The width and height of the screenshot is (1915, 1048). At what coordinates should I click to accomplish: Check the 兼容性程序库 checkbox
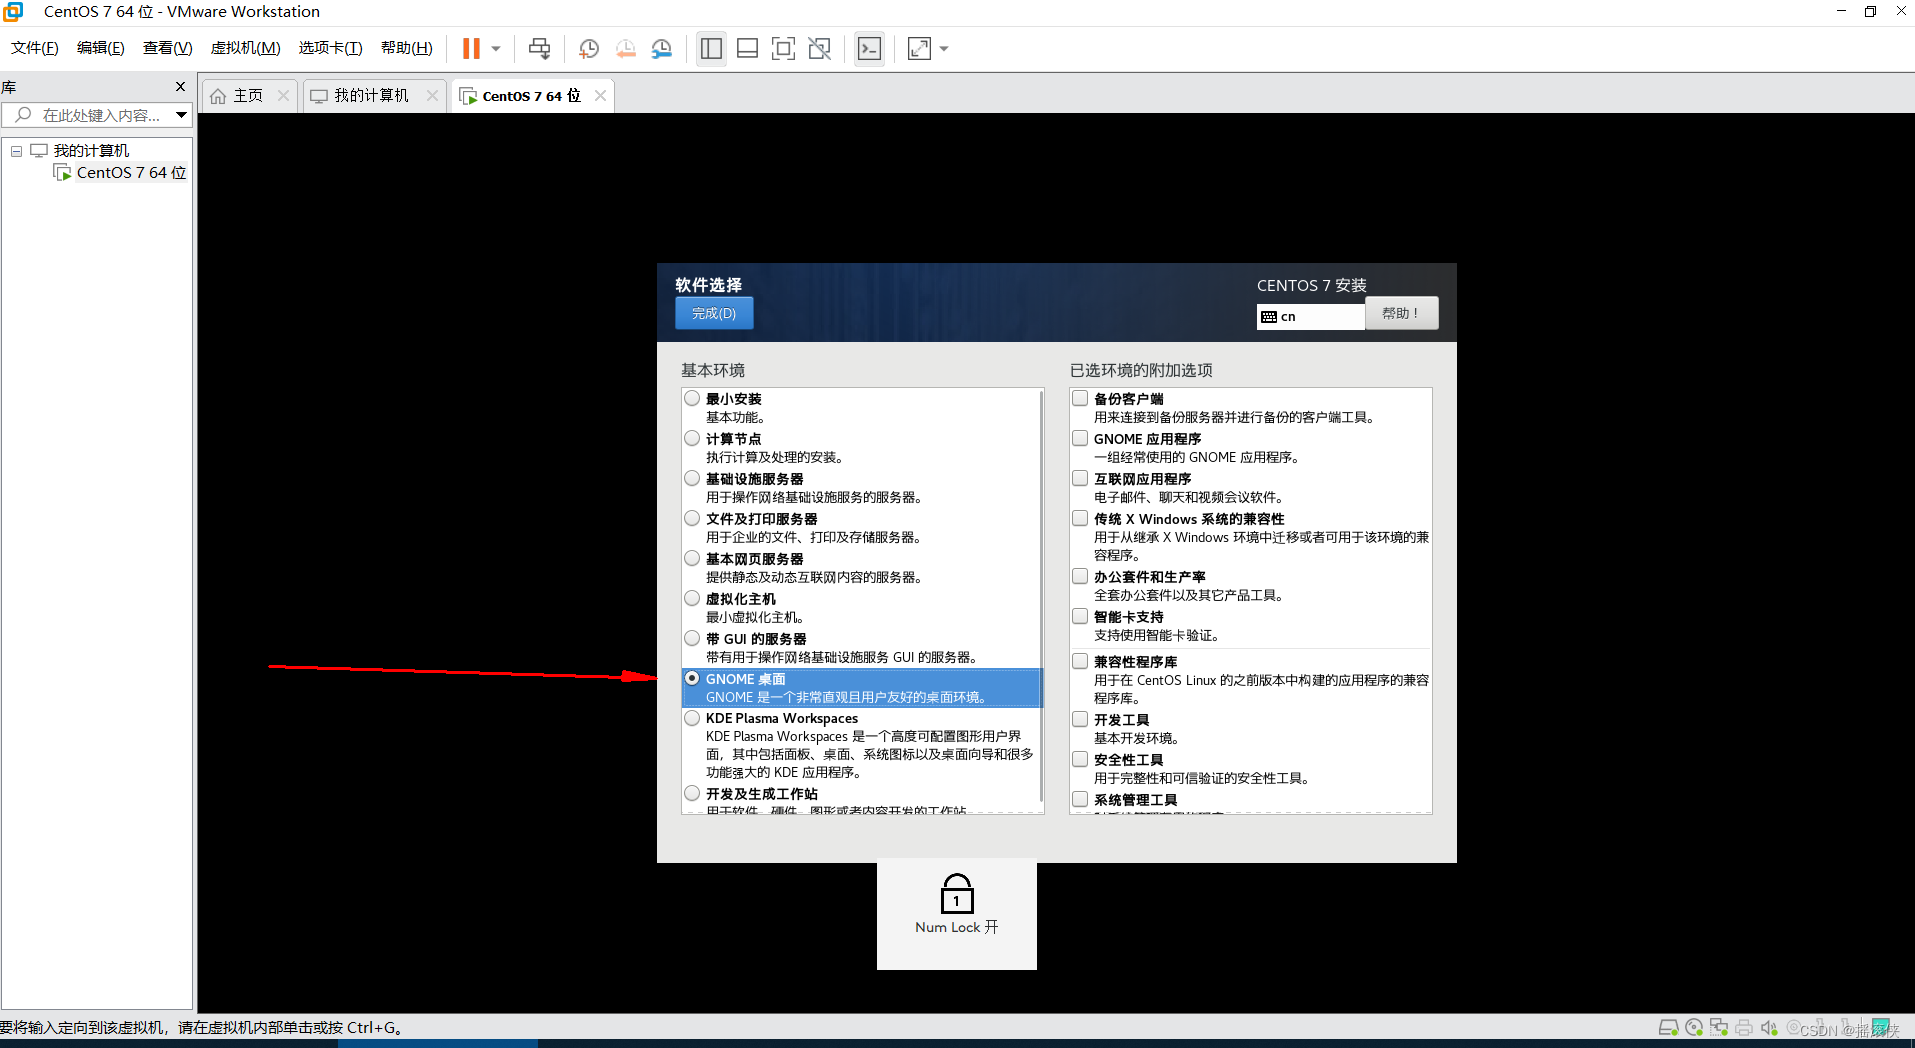[x=1080, y=661]
